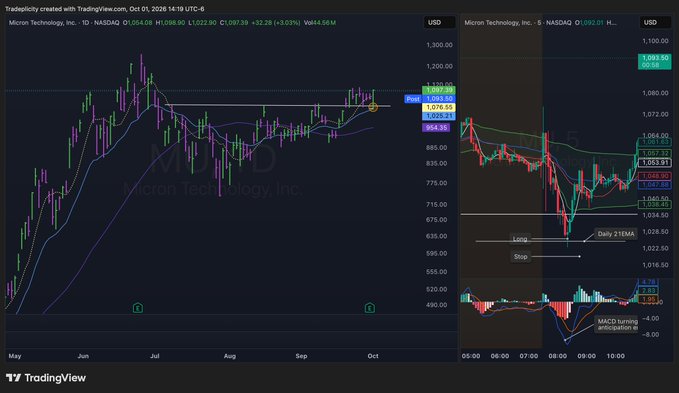This screenshot has height=393, width=679.
Task: Click the 08:00 time axis label
Action: 557,356
